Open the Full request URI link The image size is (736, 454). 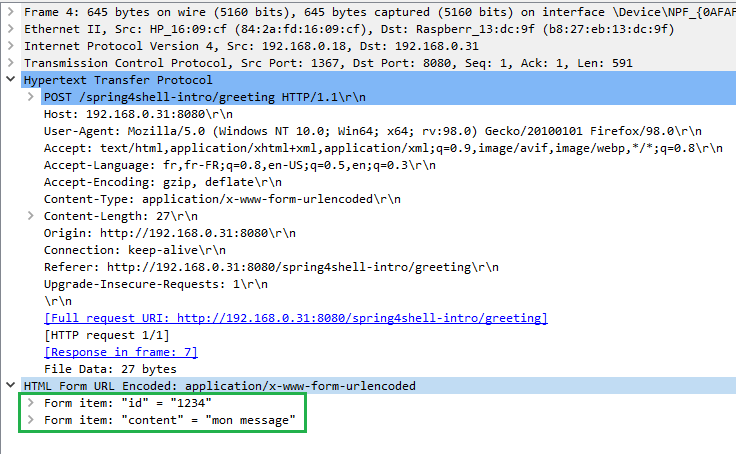pos(296,318)
